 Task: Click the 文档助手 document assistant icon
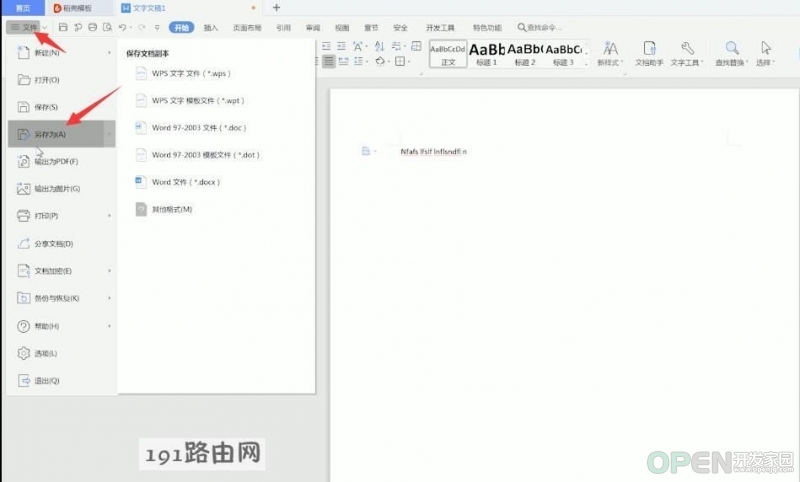pyautogui.click(x=649, y=54)
